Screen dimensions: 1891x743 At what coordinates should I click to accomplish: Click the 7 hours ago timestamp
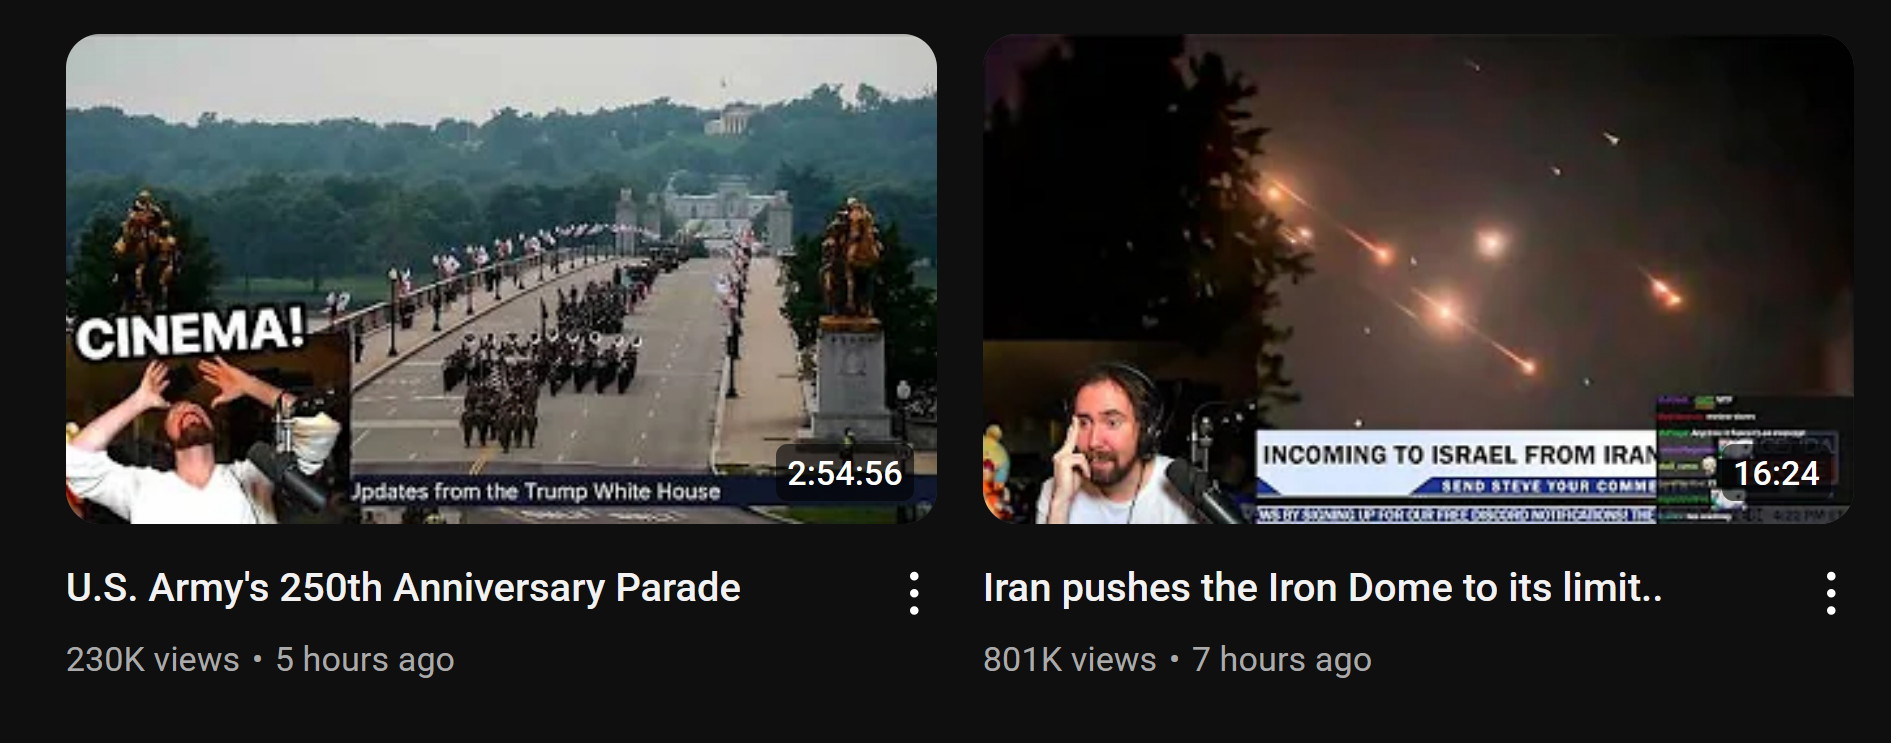click(1282, 660)
